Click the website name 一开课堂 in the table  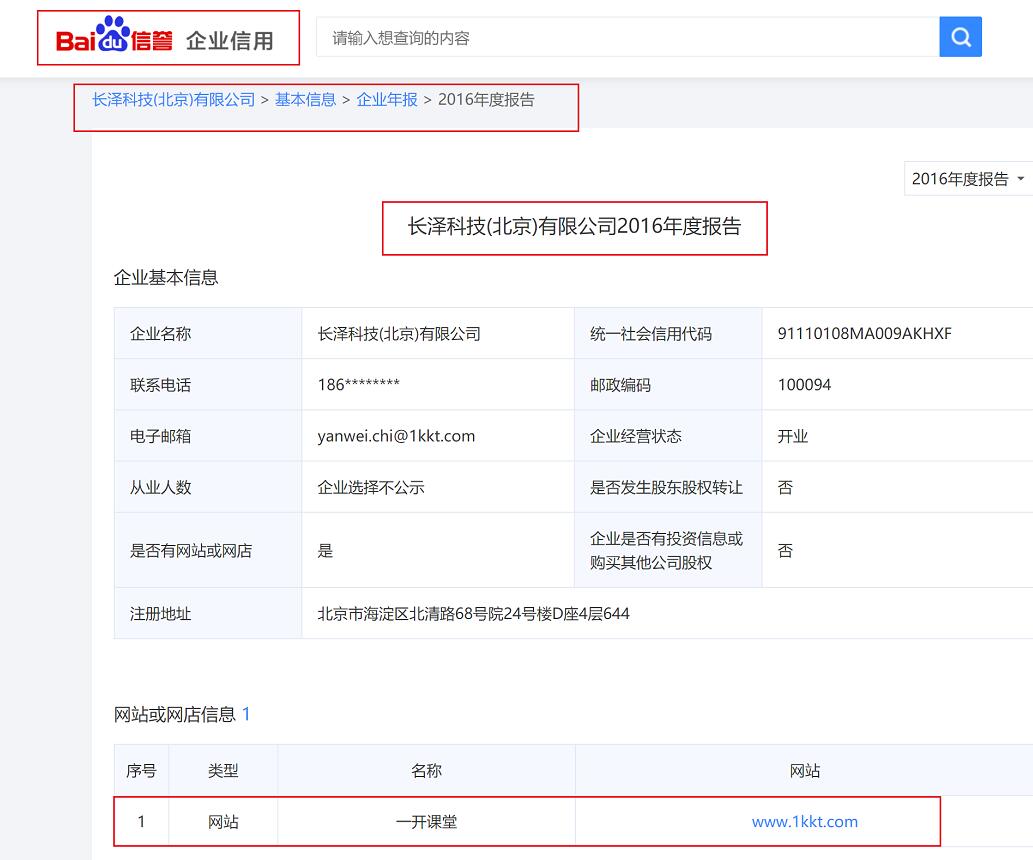click(x=425, y=821)
